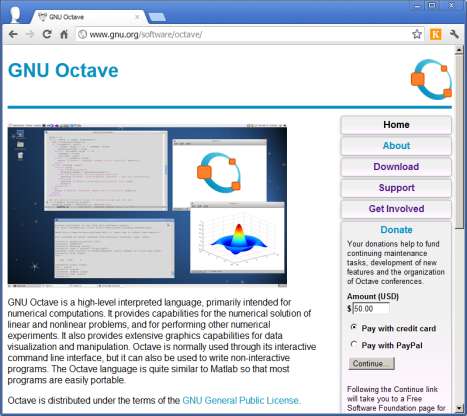Click the Octave logo in the page header
Viewport: 467px width, 416px height.
click(x=431, y=79)
